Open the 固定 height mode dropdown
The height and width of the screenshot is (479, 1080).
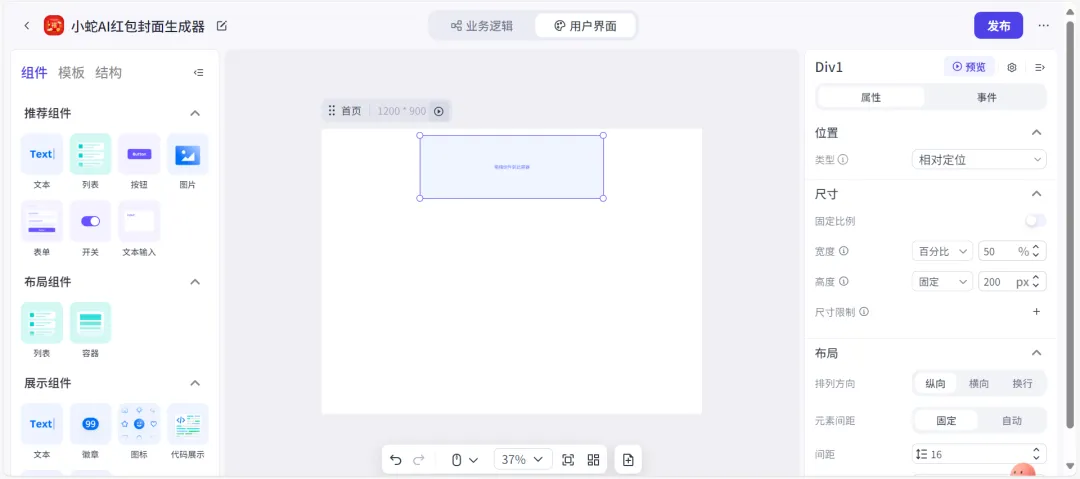[942, 281]
